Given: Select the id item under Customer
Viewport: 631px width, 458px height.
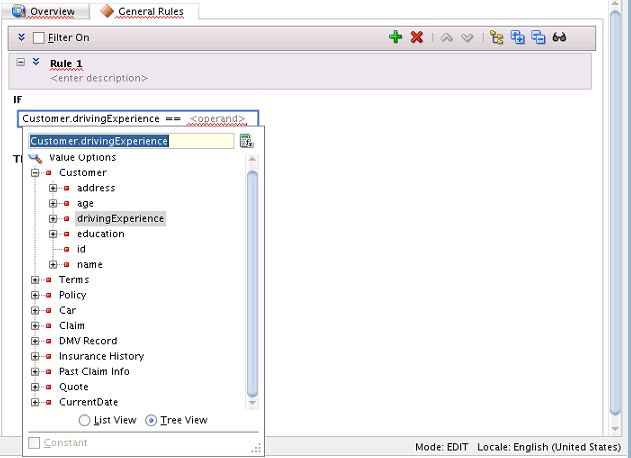Looking at the screenshot, I should [x=81, y=249].
